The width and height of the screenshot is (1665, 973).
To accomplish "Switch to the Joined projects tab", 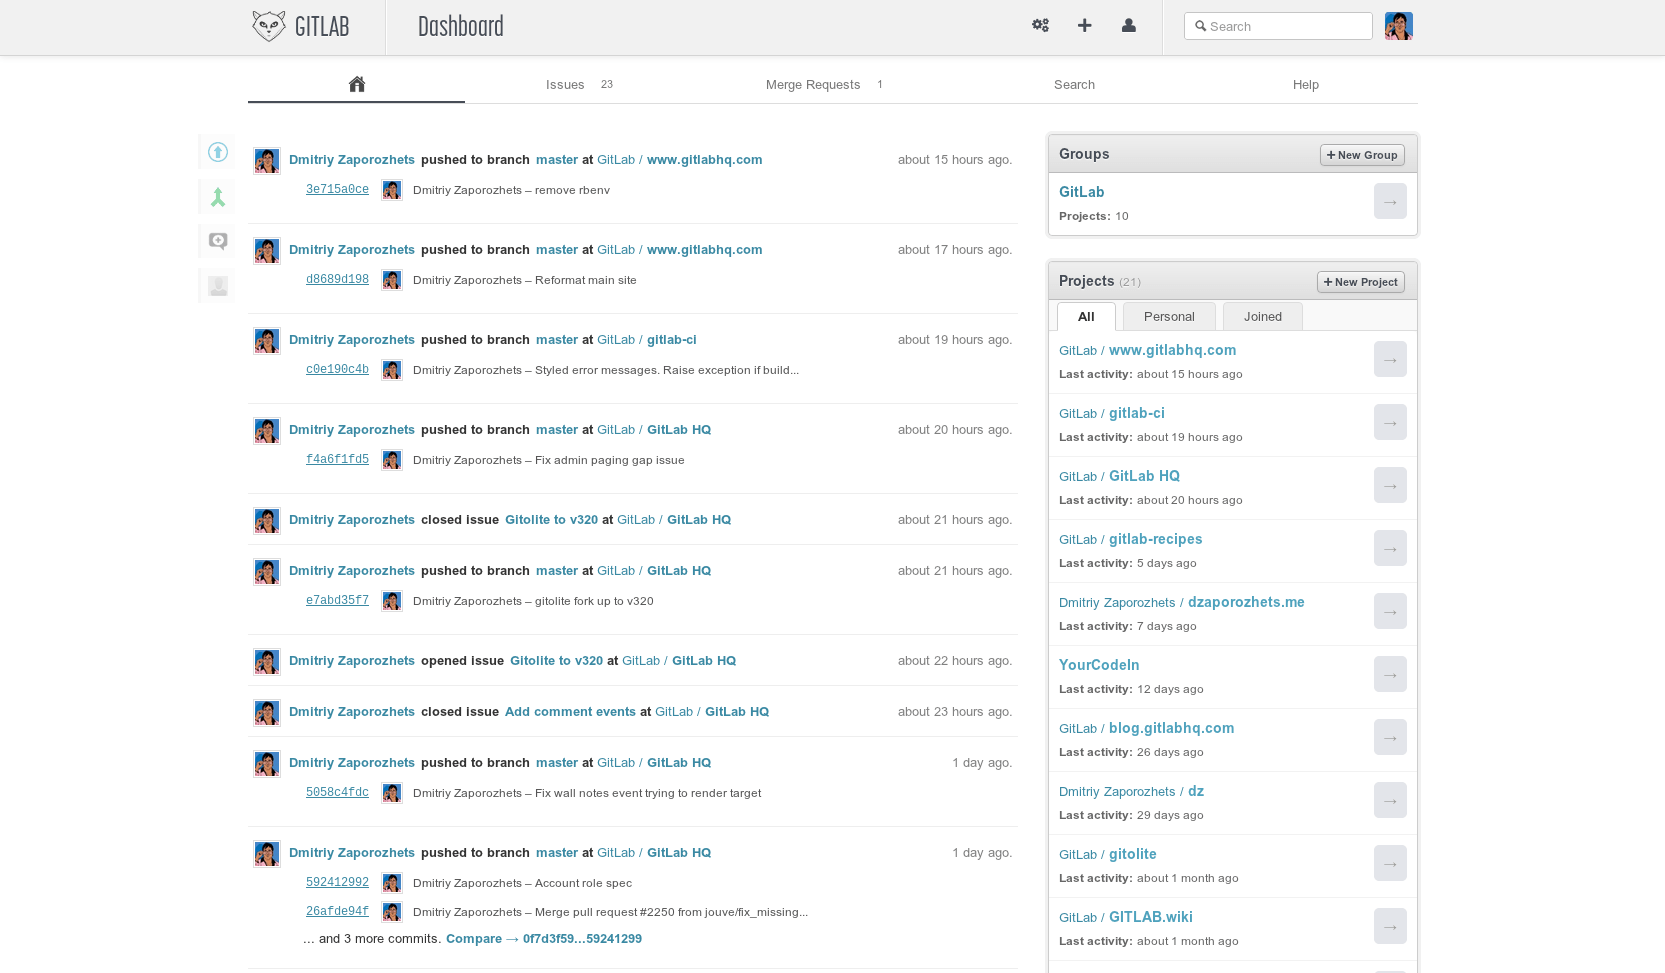I will (1262, 316).
